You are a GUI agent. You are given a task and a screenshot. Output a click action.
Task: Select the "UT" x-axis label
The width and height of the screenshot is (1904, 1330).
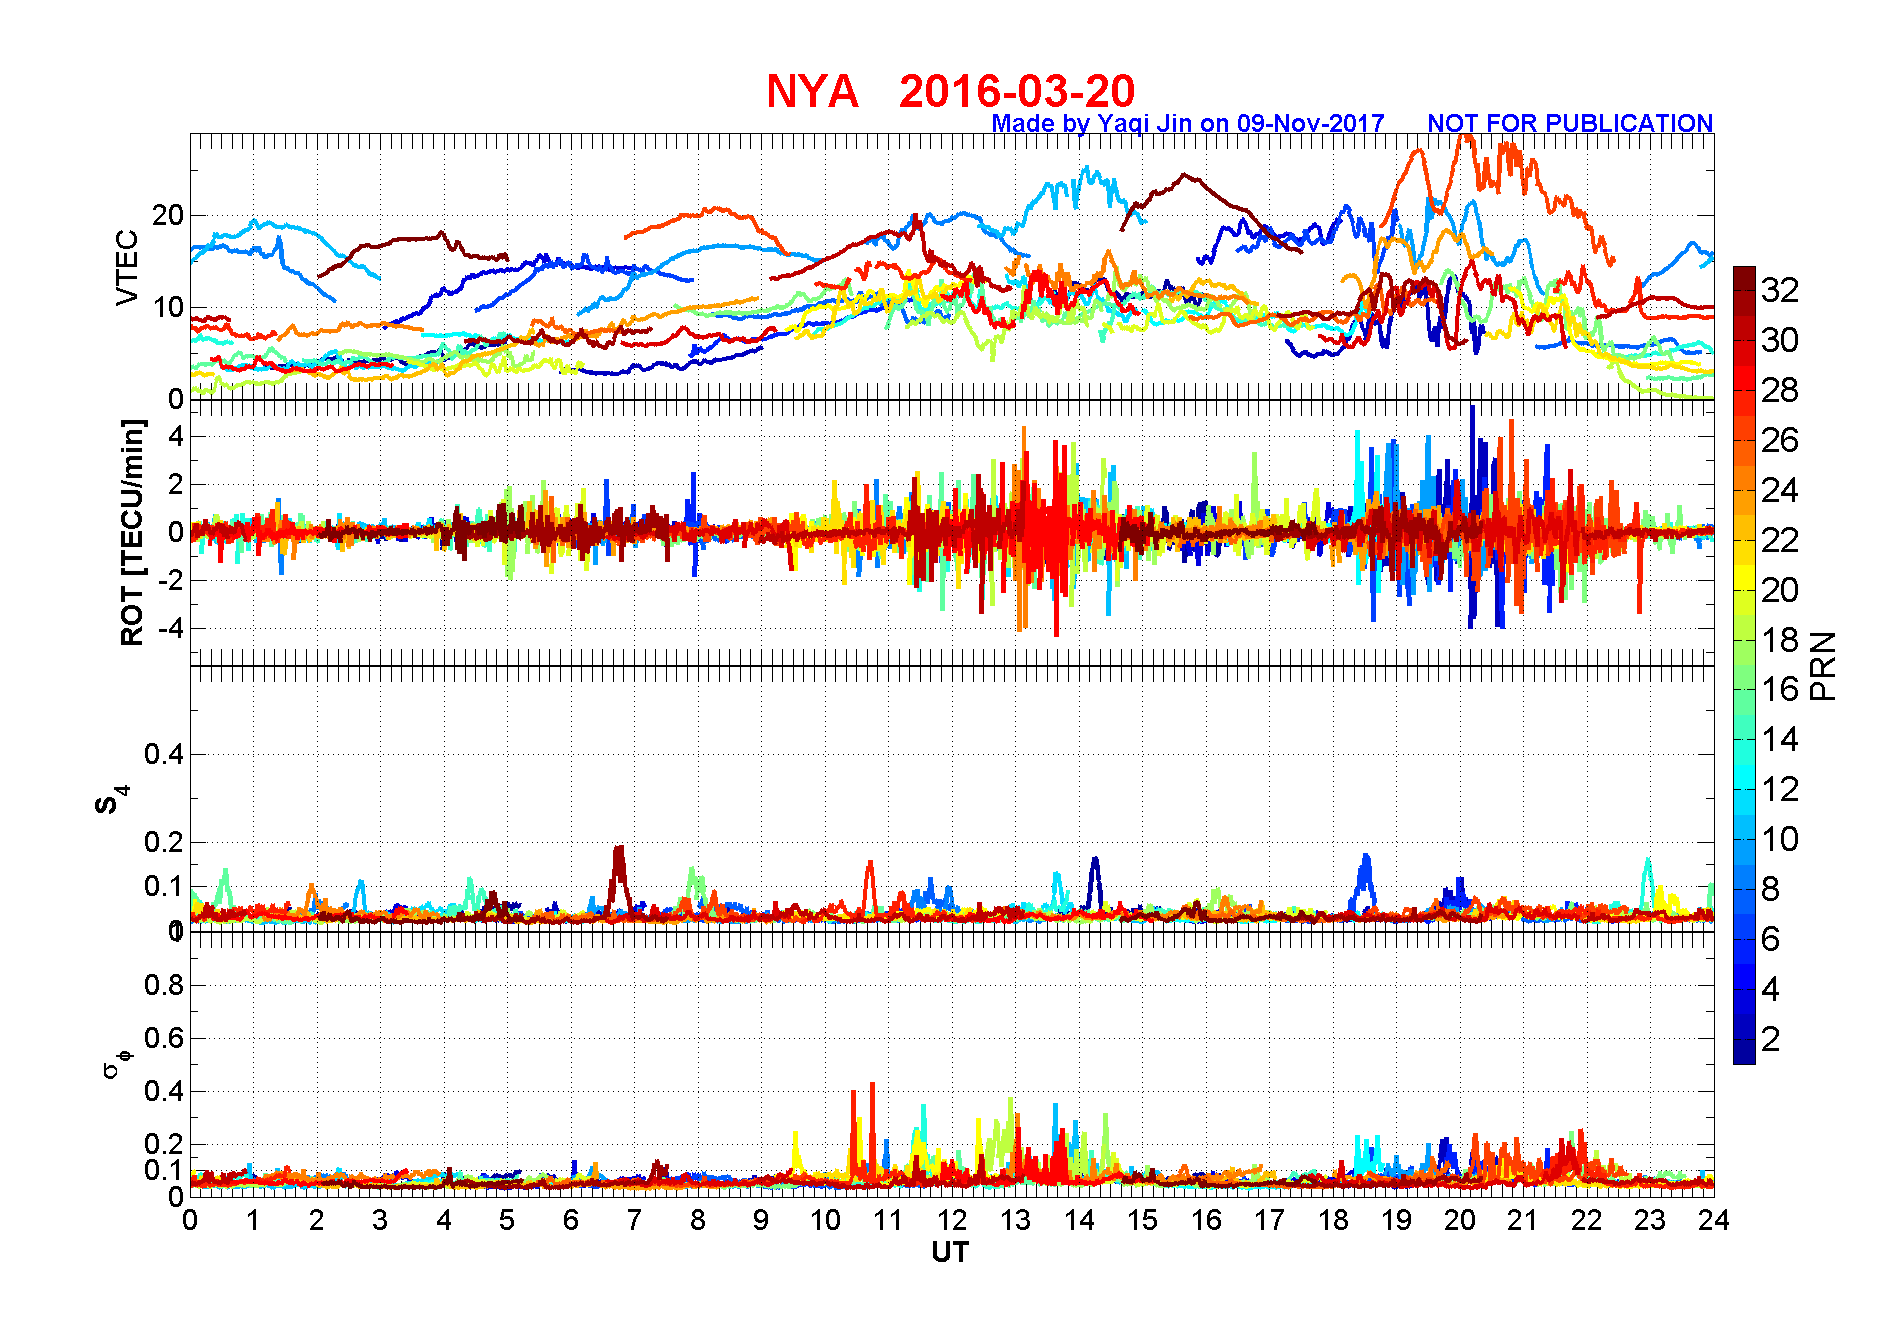click(950, 1252)
